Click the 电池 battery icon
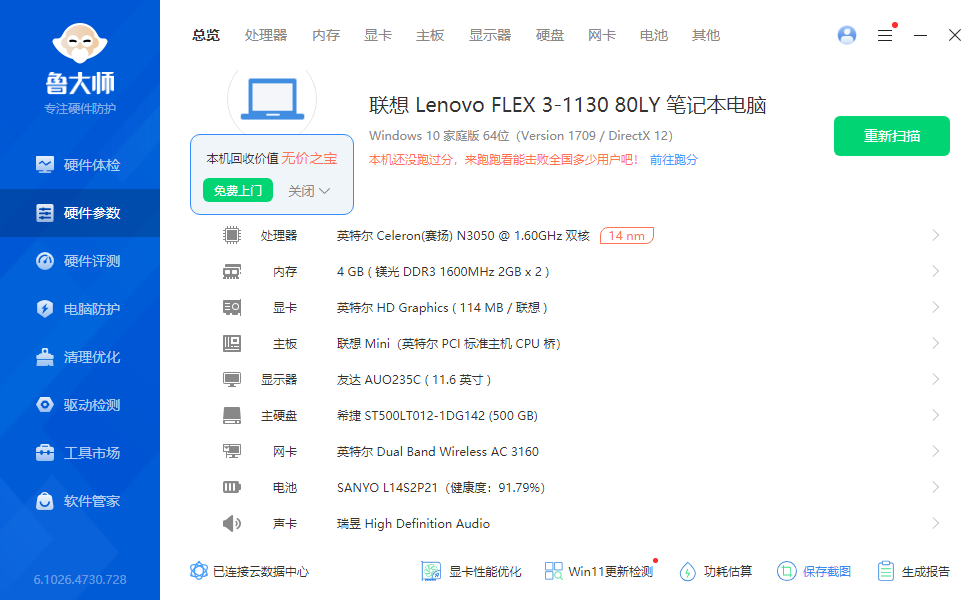The image size is (980, 600). [x=232, y=488]
